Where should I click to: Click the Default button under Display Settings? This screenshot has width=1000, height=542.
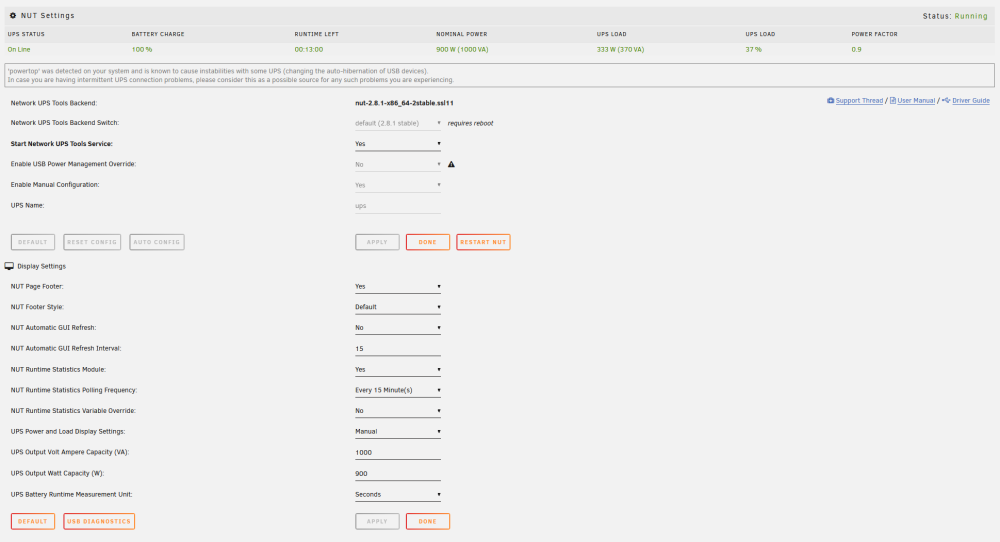33,522
